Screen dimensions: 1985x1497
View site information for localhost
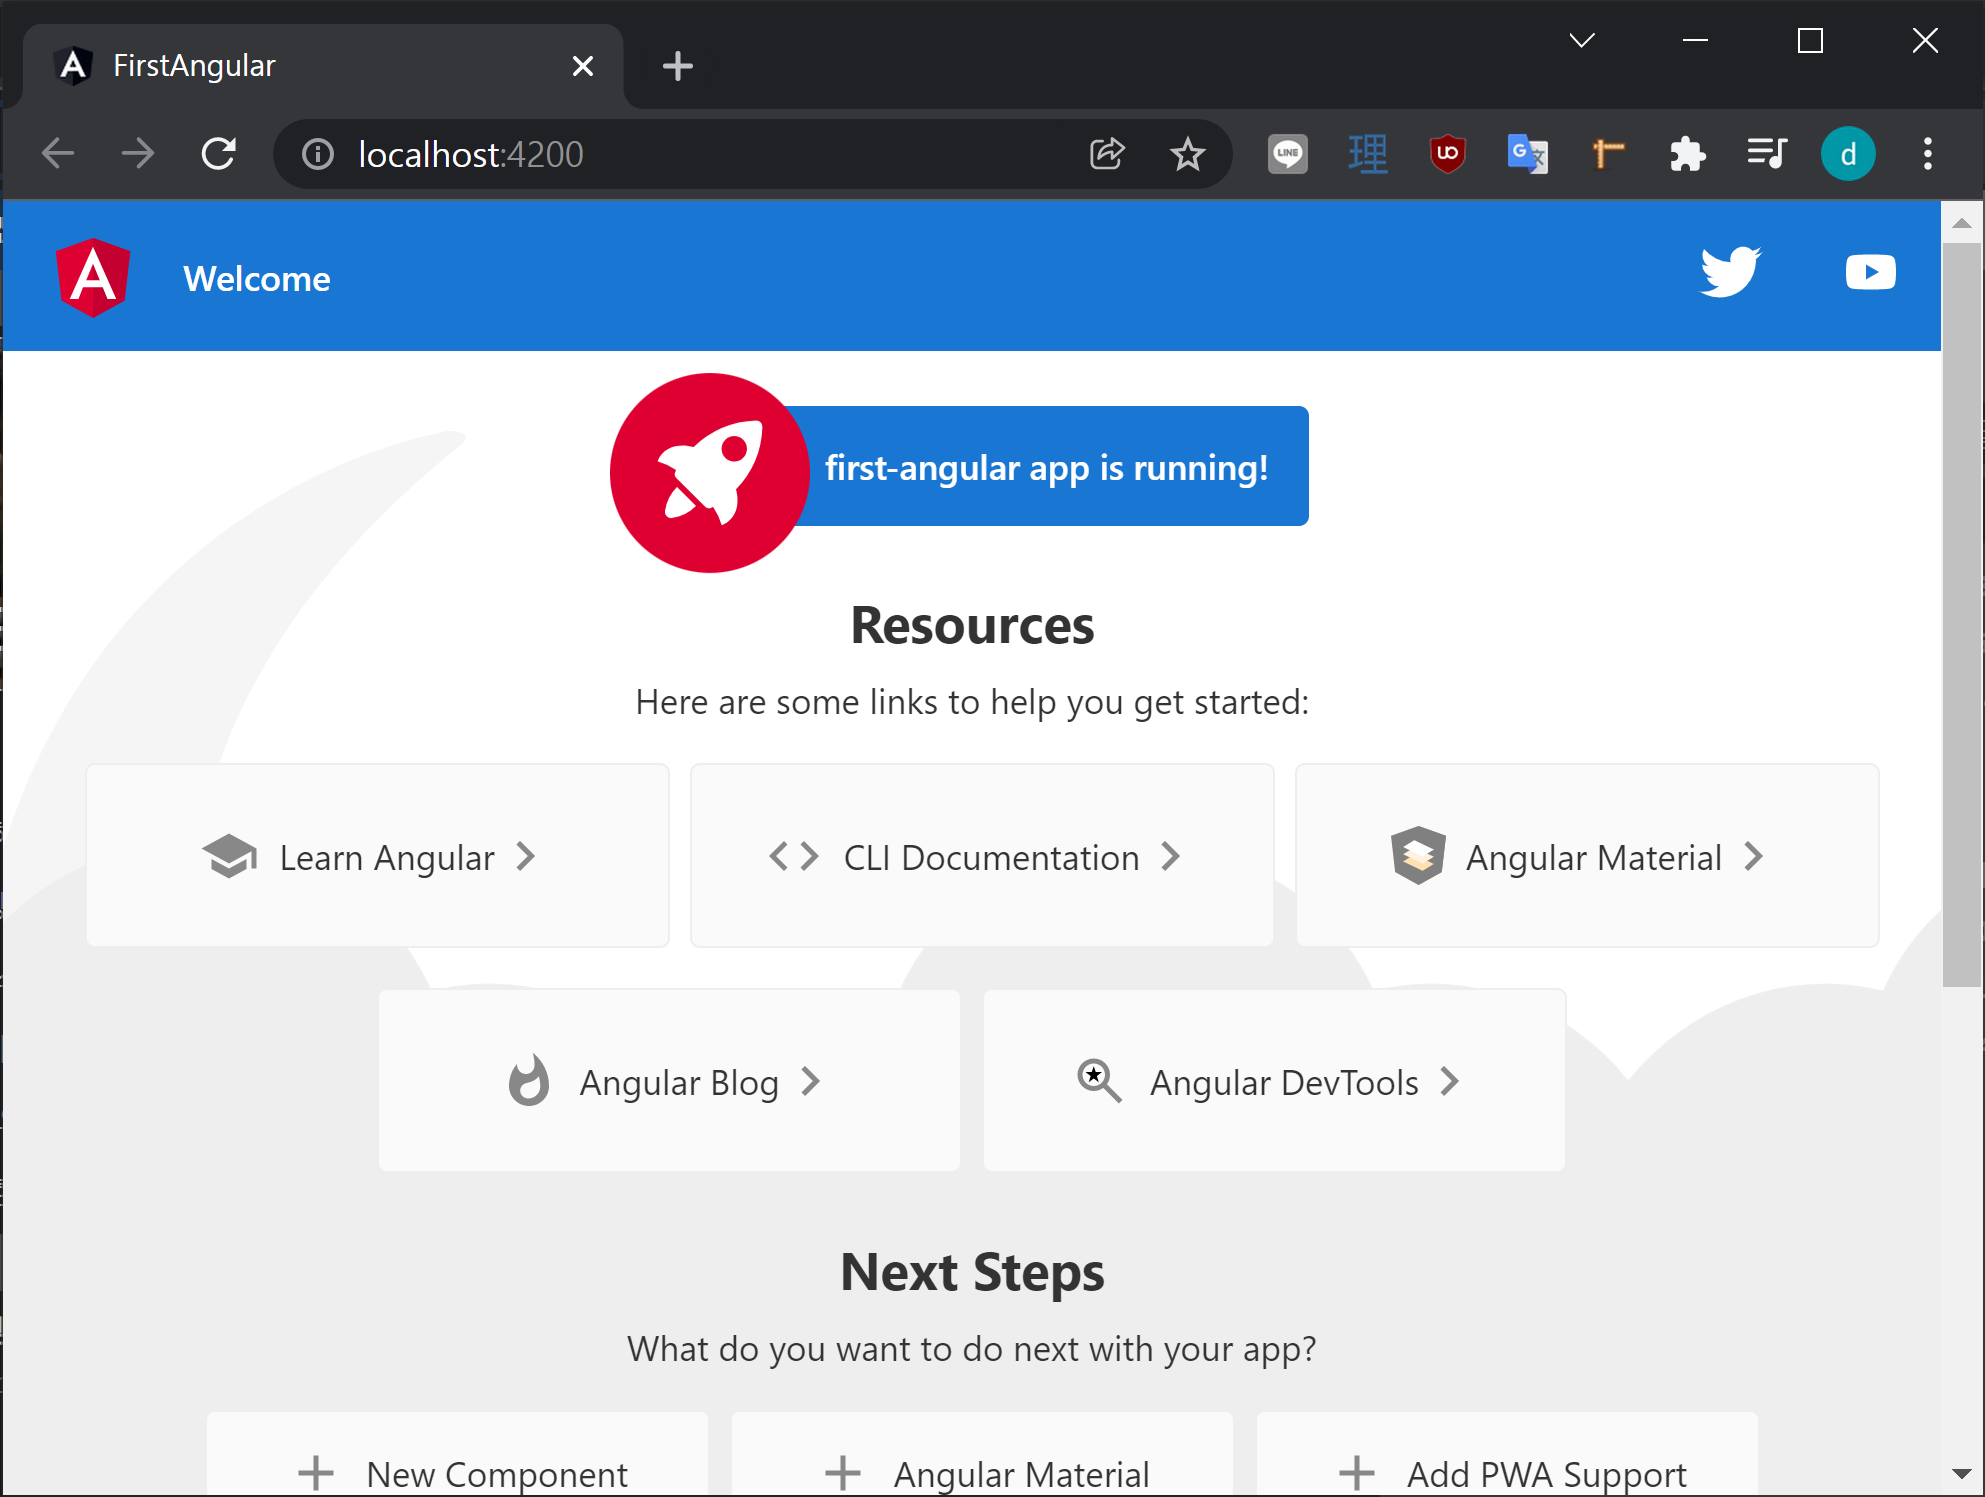click(x=318, y=154)
